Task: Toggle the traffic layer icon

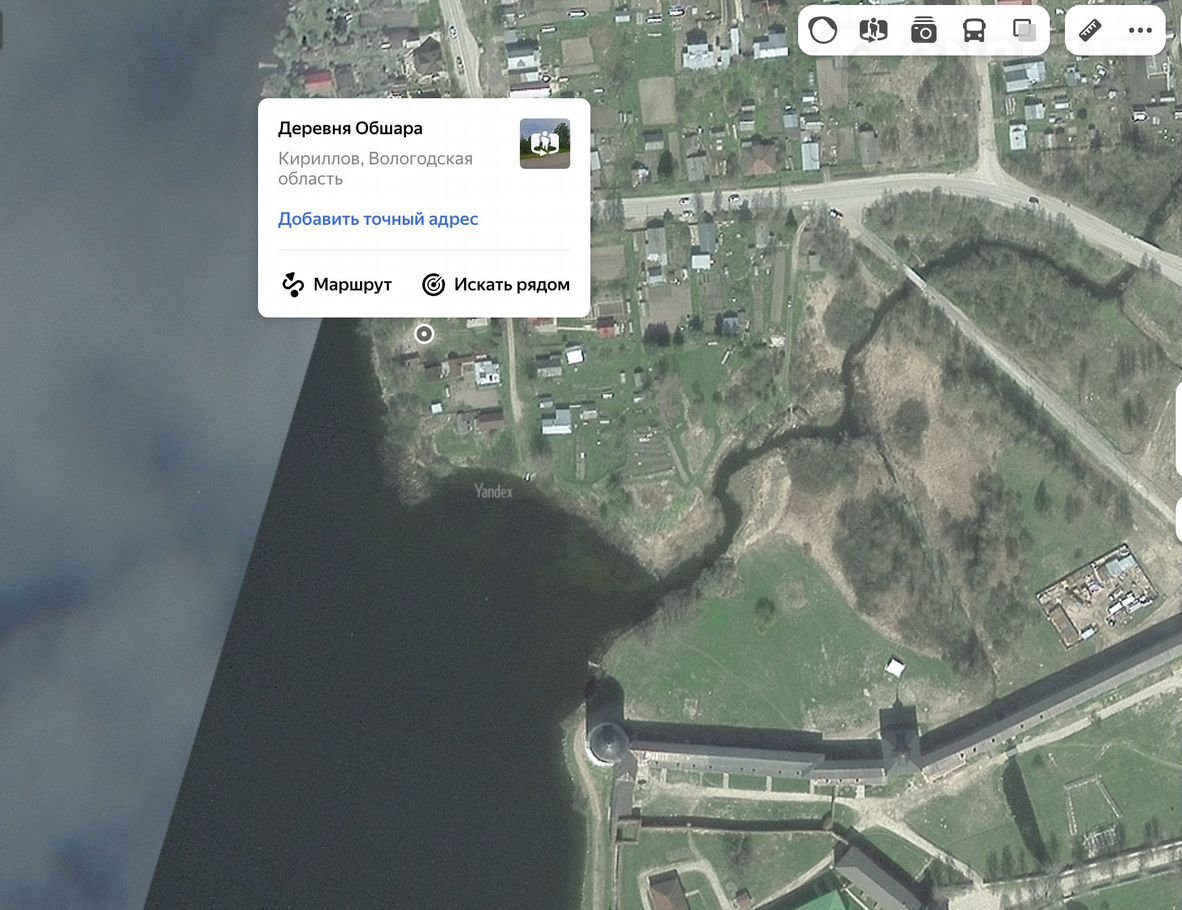Action: coord(823,30)
